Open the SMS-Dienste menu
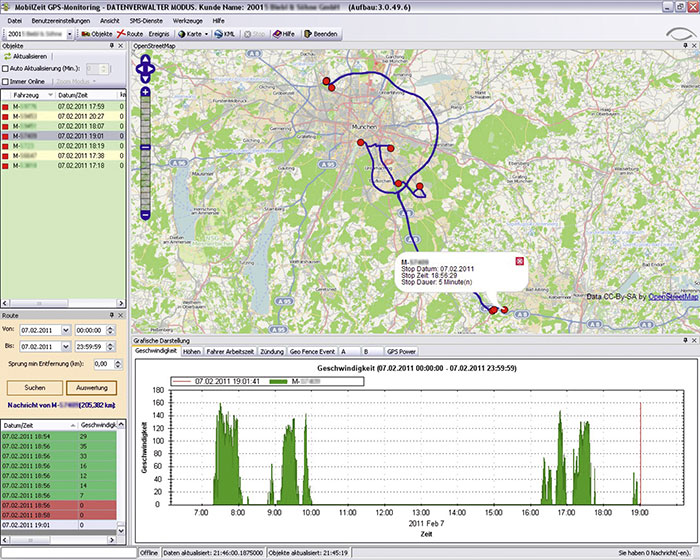The height and width of the screenshot is (560, 700). (x=146, y=21)
